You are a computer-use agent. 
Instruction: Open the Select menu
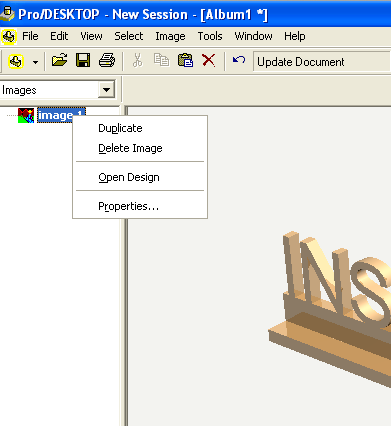pyautogui.click(x=129, y=36)
